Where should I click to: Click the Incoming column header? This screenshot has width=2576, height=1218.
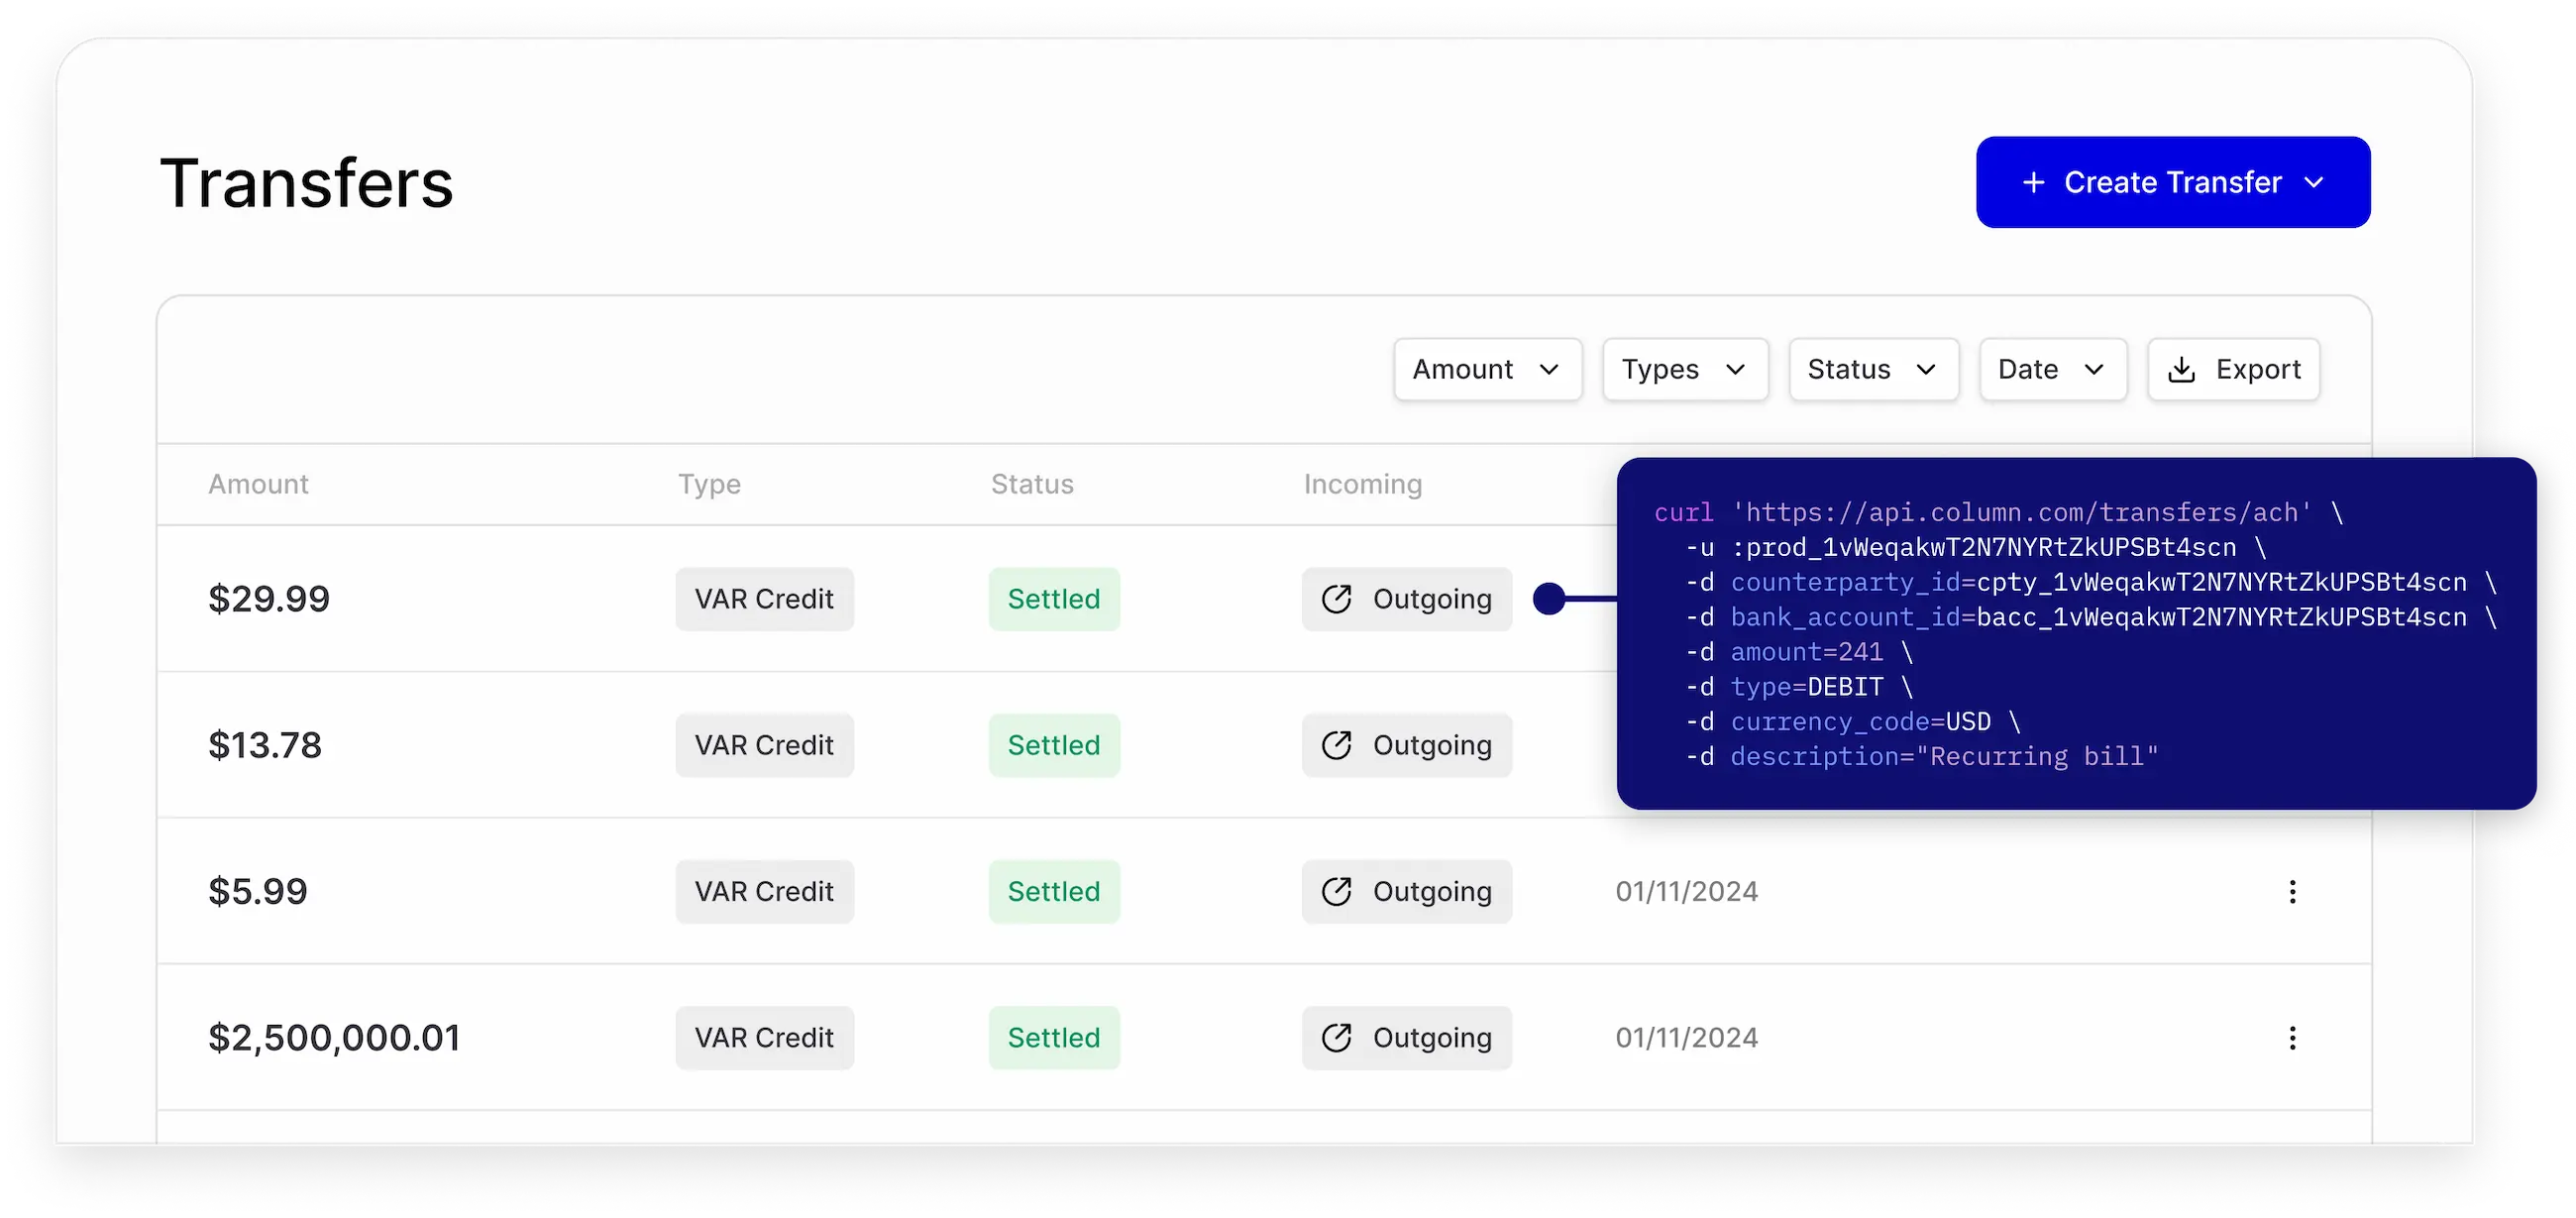click(1362, 484)
